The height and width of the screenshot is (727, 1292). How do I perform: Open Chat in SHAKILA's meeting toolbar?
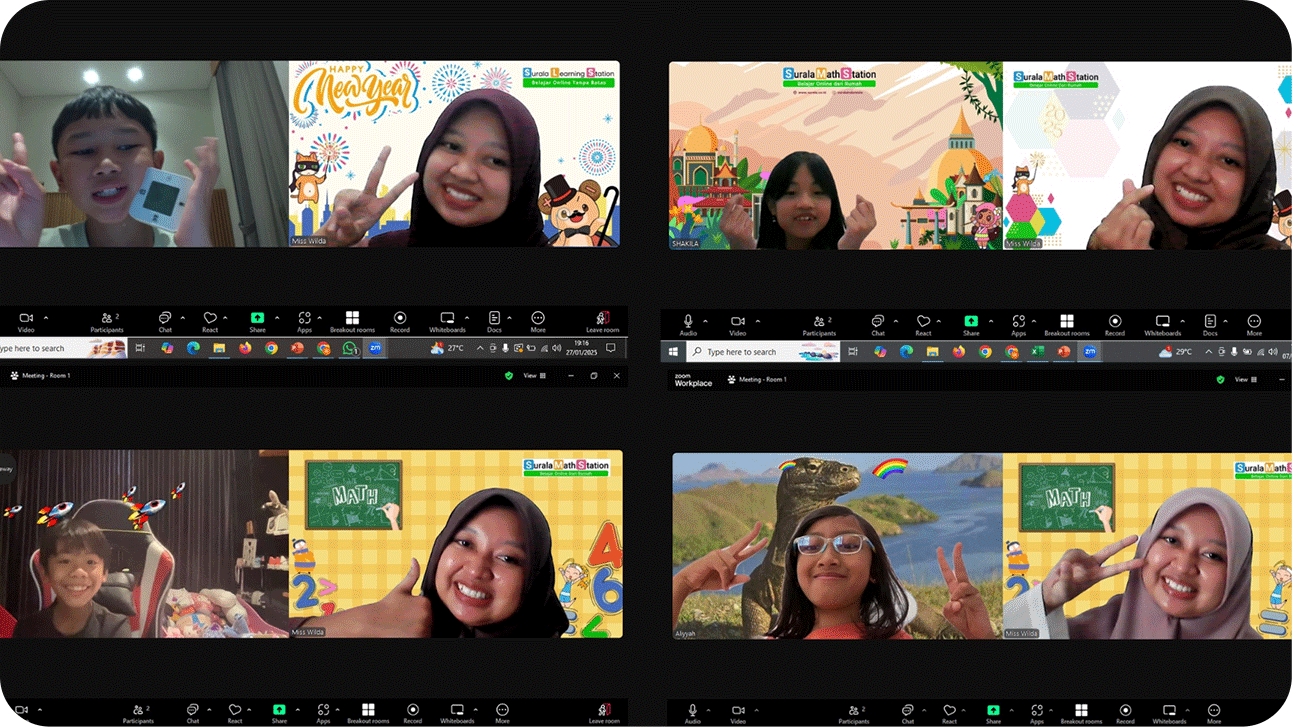(877, 324)
